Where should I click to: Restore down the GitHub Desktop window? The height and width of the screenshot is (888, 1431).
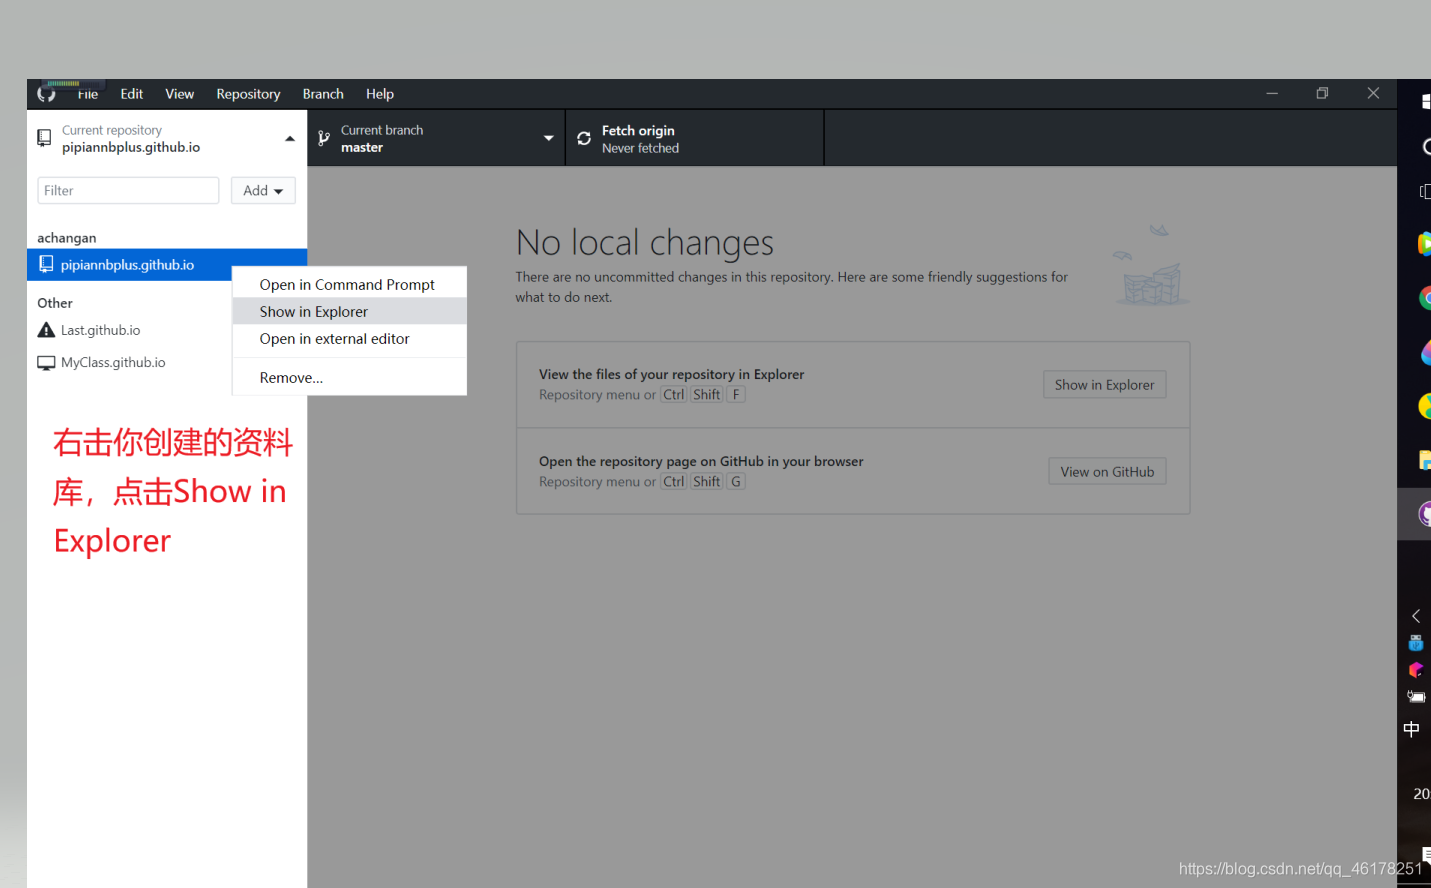pos(1322,93)
